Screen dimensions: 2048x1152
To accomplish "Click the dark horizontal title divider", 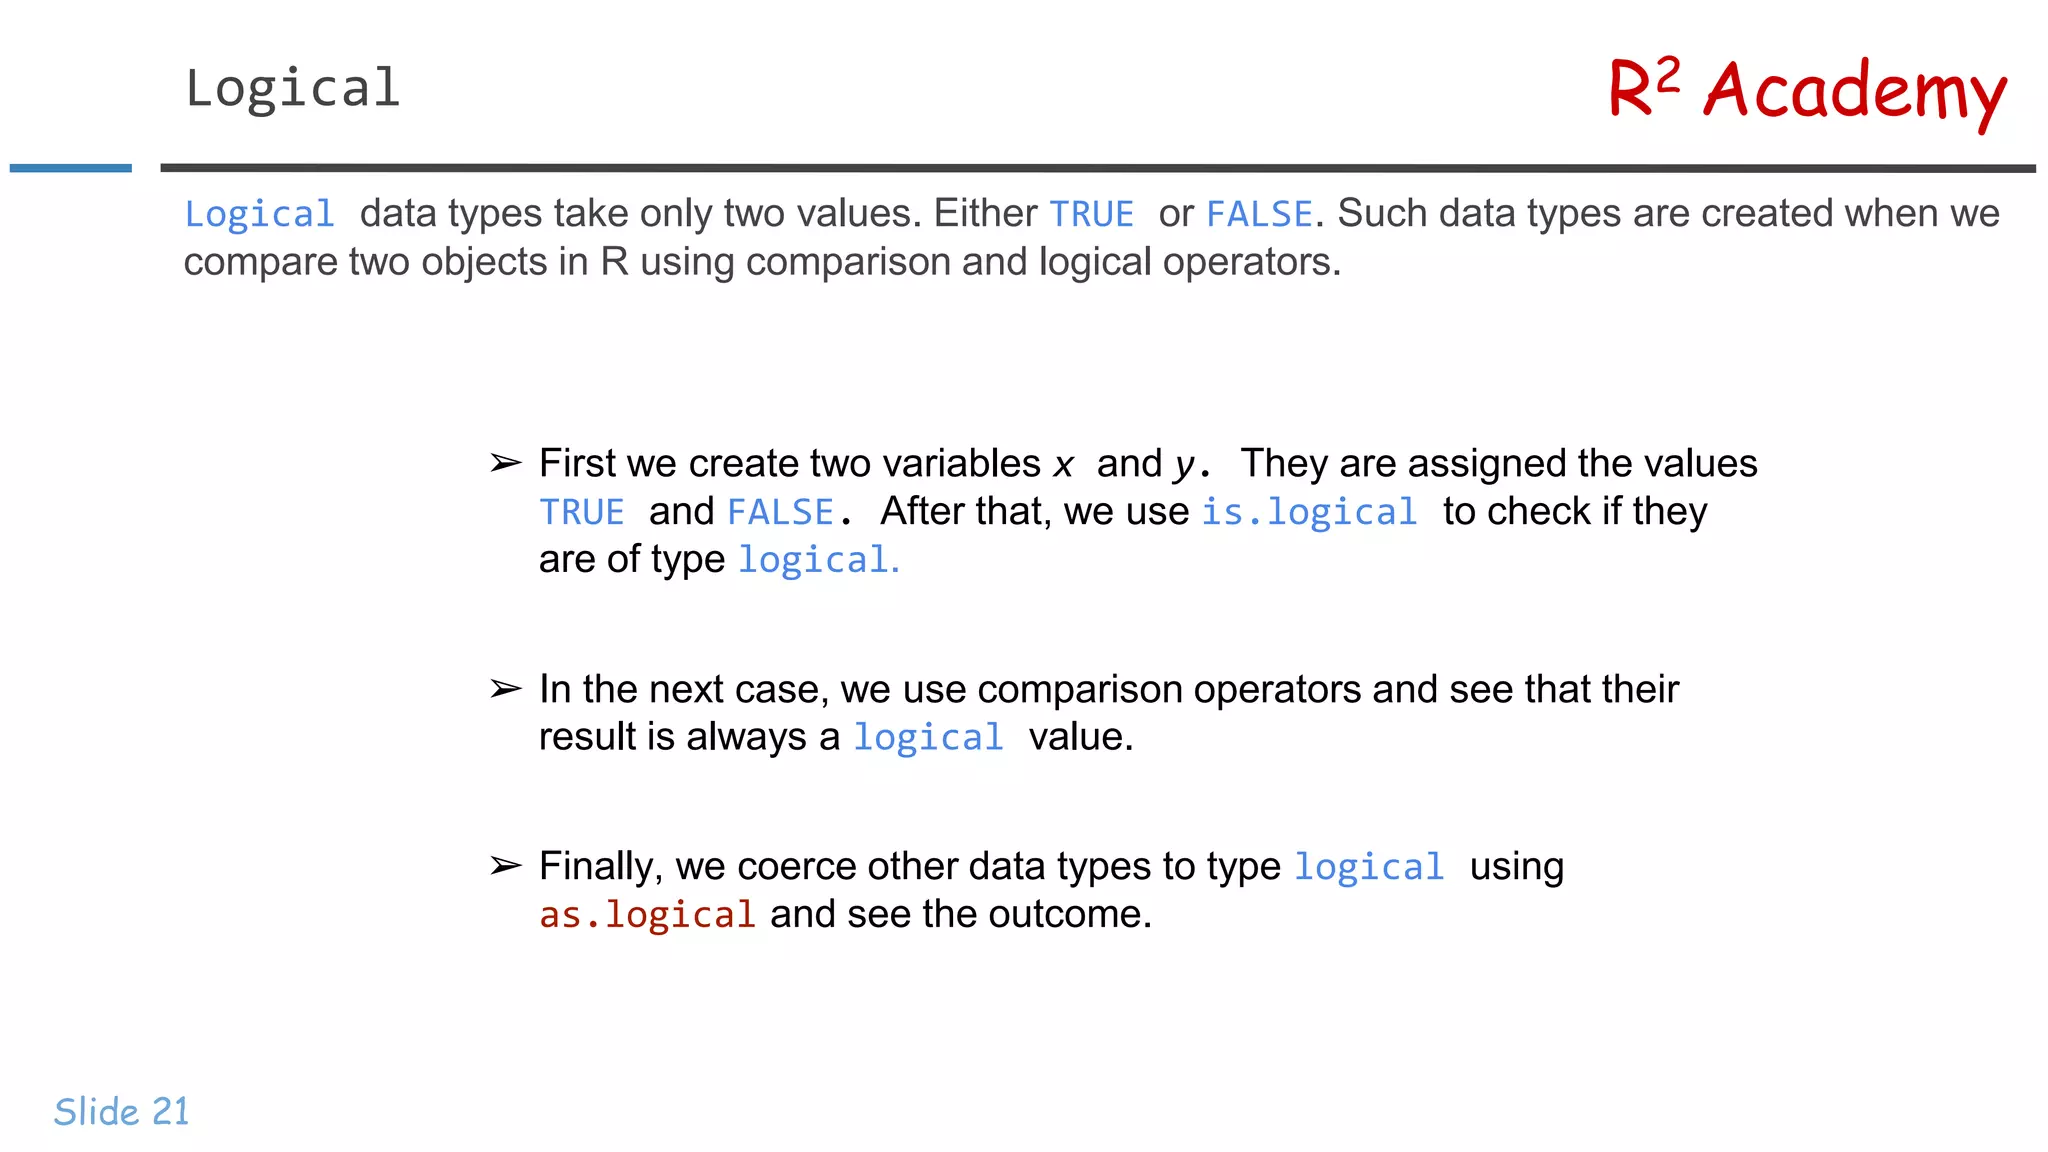I will tap(1098, 168).
